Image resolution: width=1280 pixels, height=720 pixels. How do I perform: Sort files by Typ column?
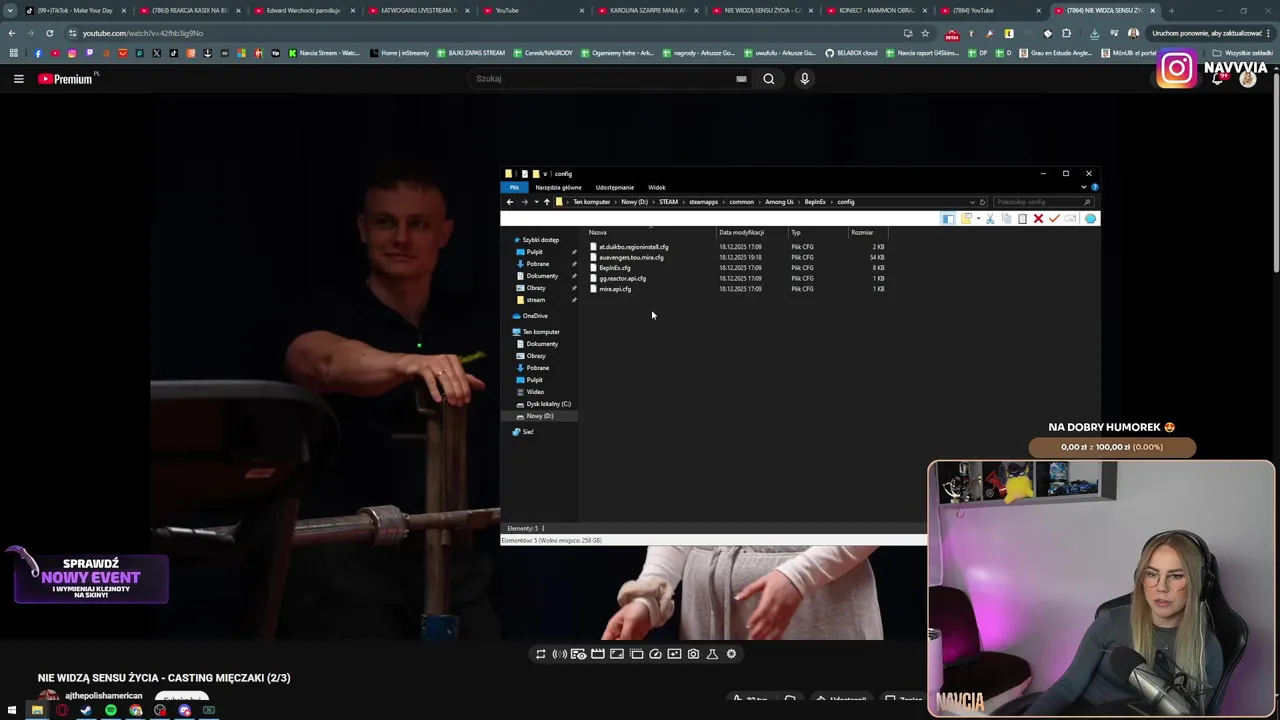796,232
